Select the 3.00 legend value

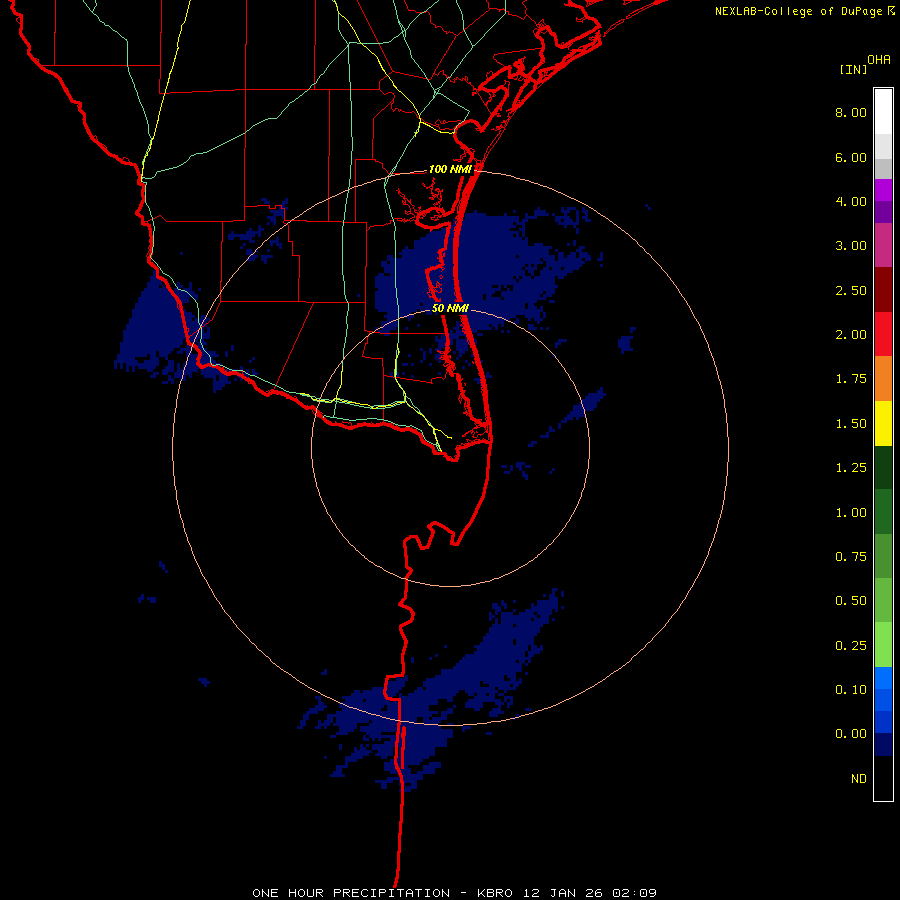pyautogui.click(x=851, y=246)
